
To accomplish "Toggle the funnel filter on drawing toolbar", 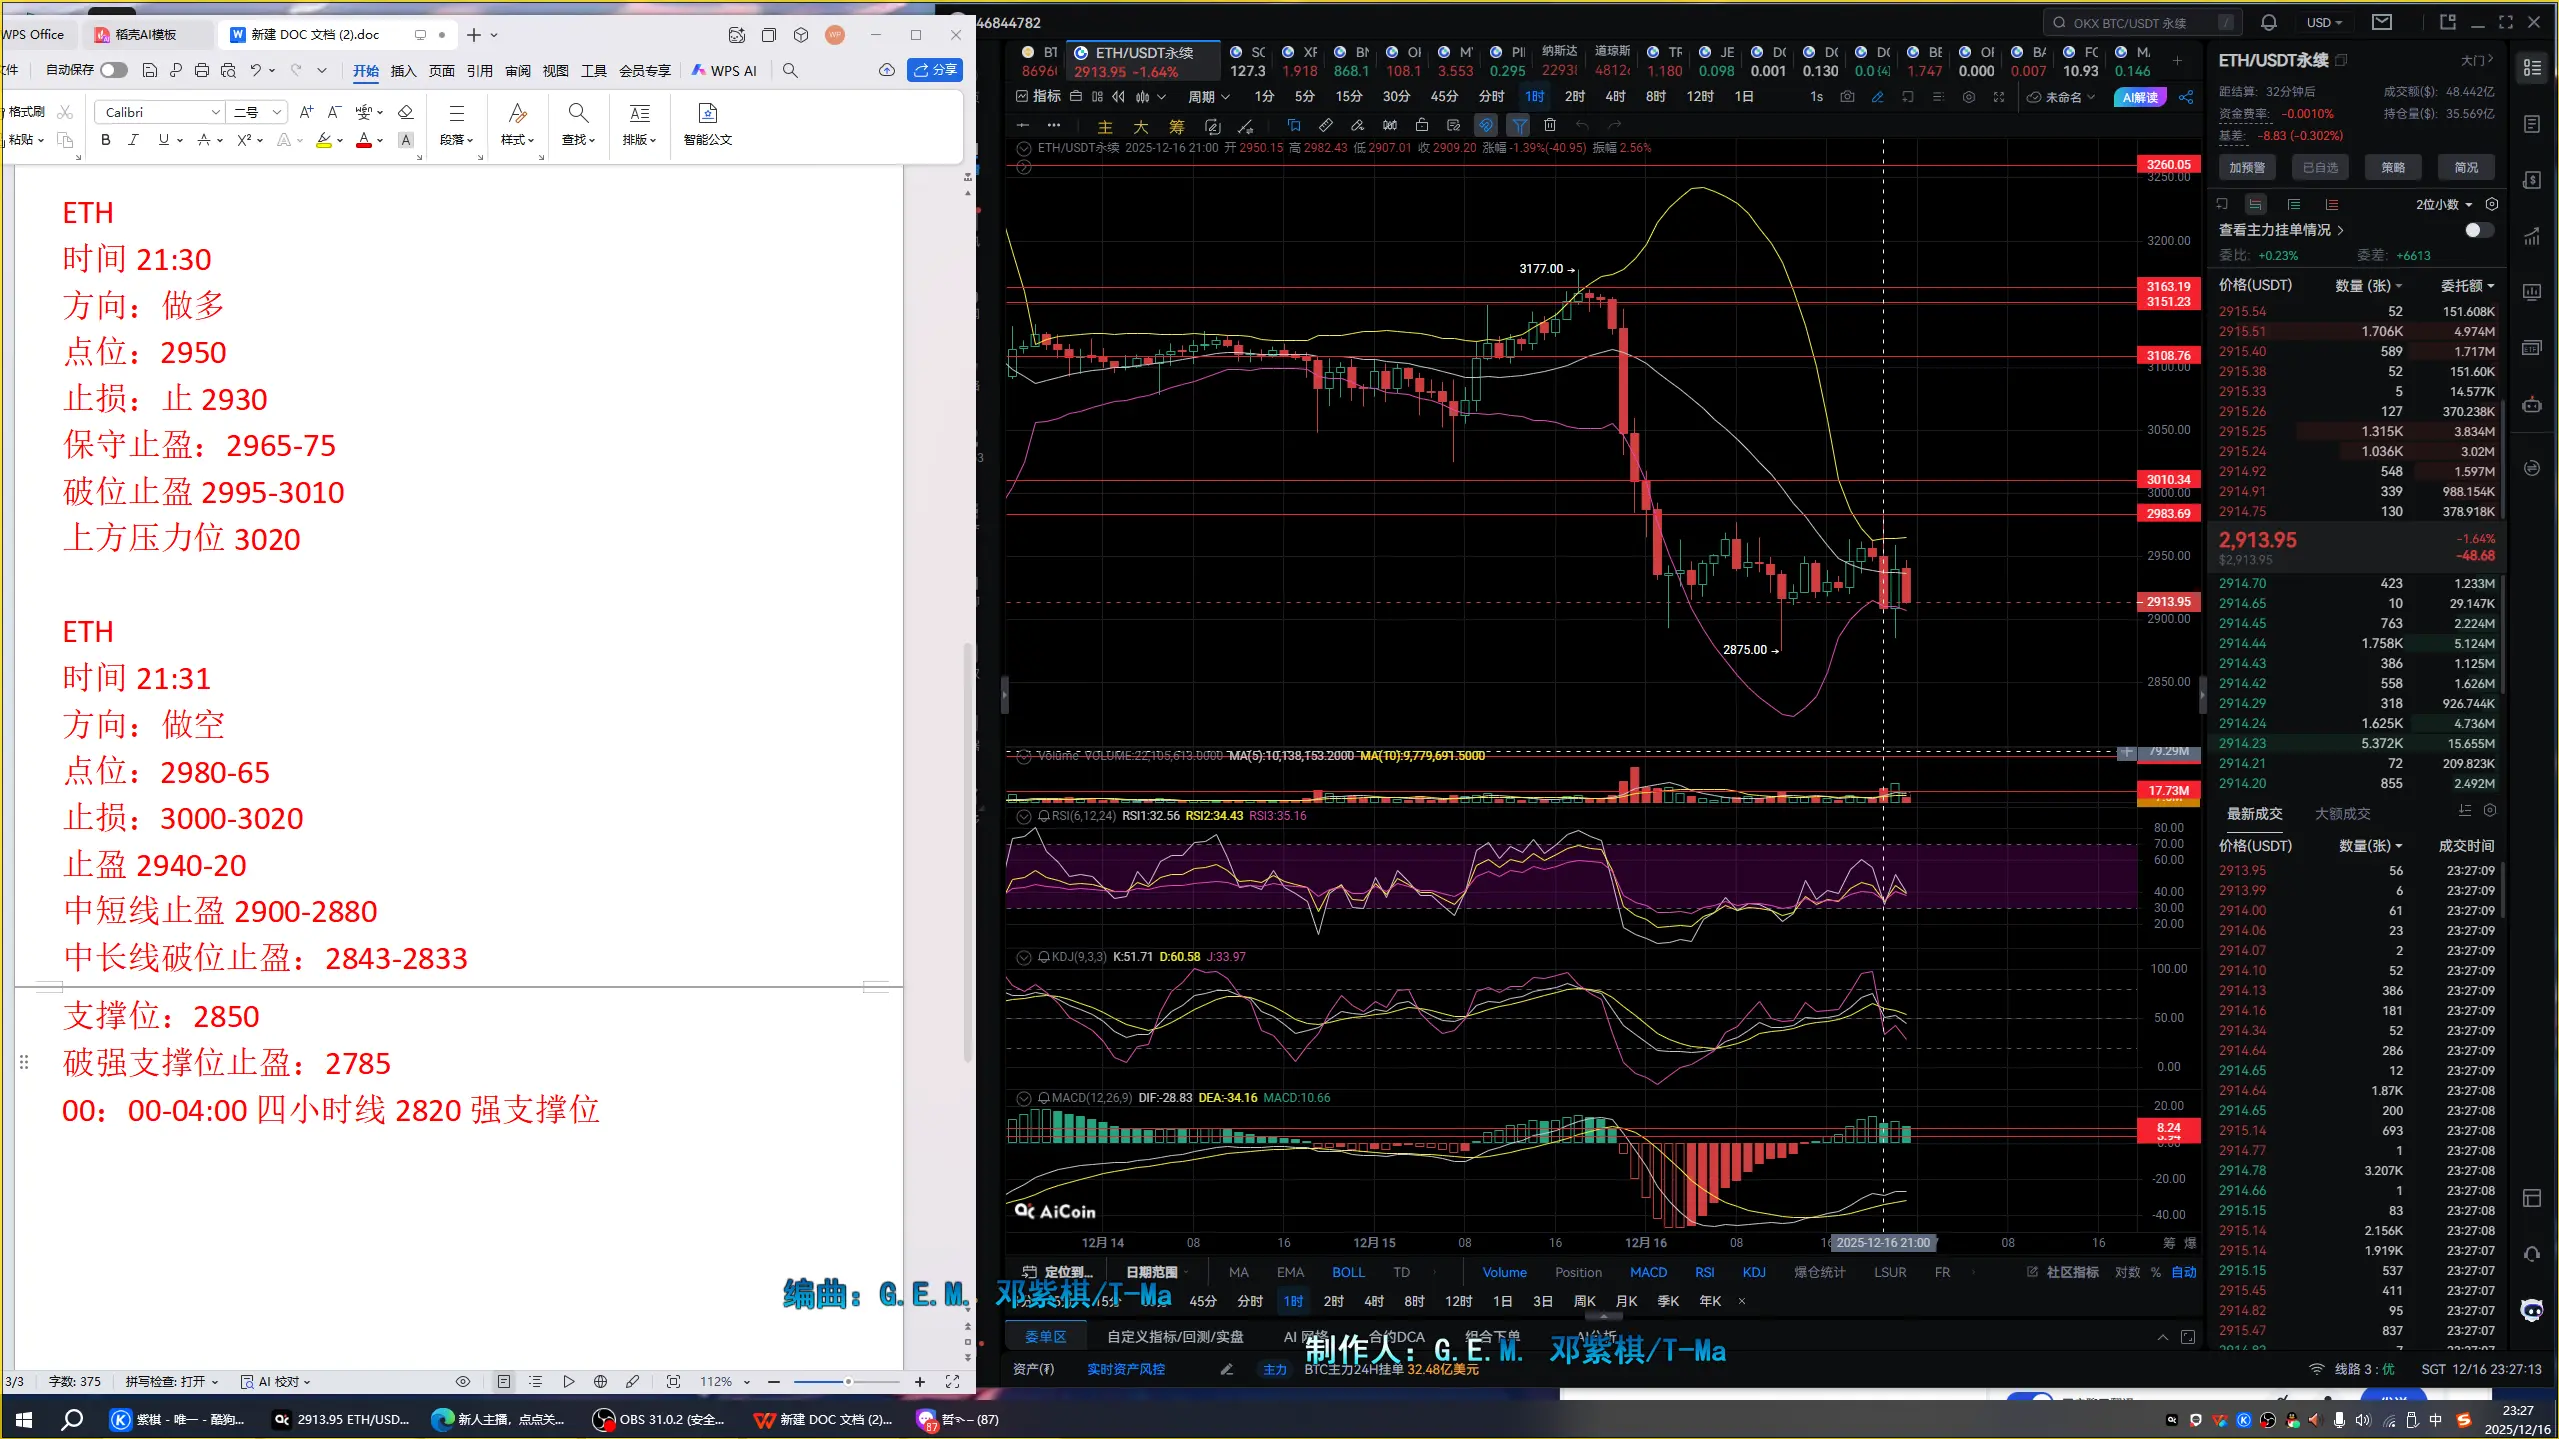I will [1519, 126].
